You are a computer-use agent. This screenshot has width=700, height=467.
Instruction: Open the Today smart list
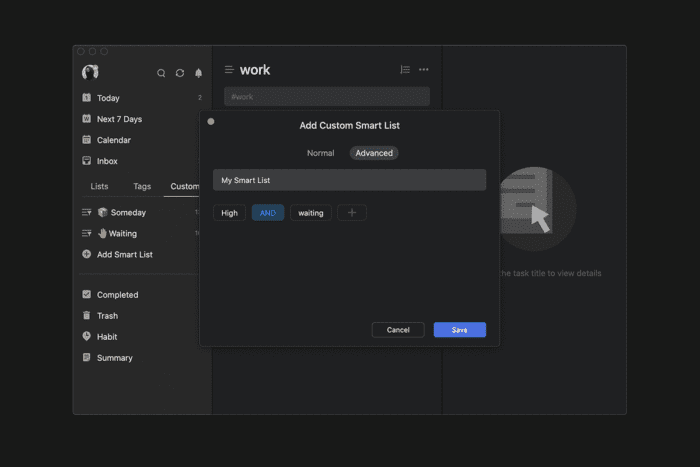pyautogui.click(x=142, y=98)
